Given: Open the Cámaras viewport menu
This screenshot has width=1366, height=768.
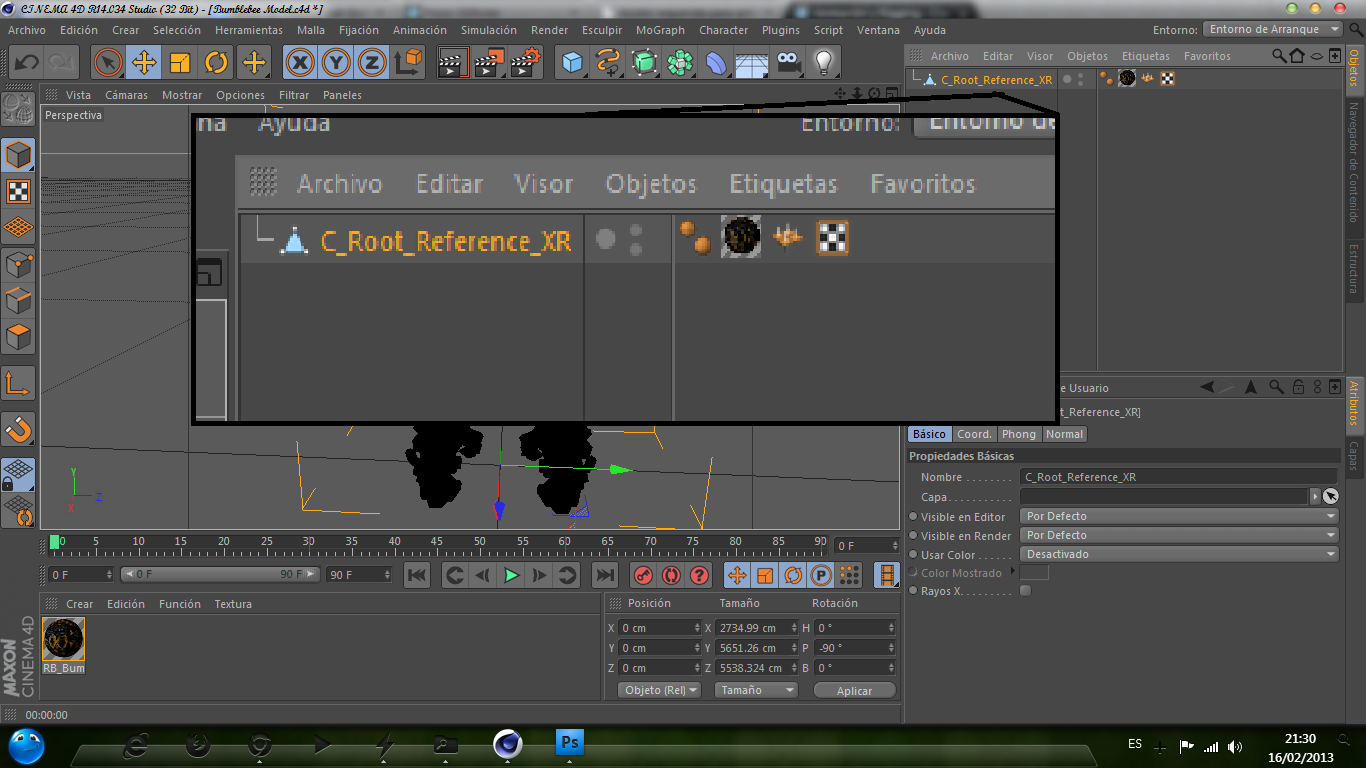Looking at the screenshot, I should [x=126, y=95].
